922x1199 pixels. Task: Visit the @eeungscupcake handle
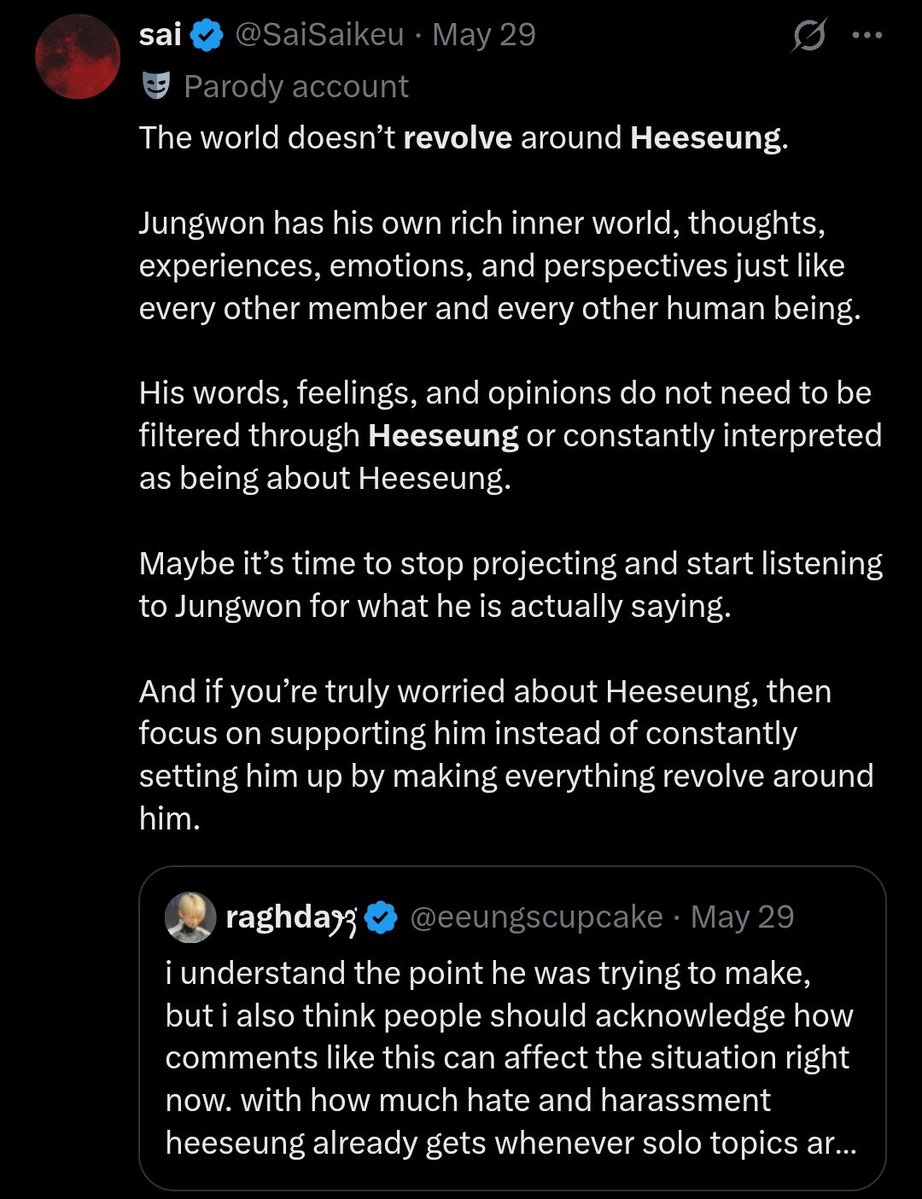click(537, 917)
